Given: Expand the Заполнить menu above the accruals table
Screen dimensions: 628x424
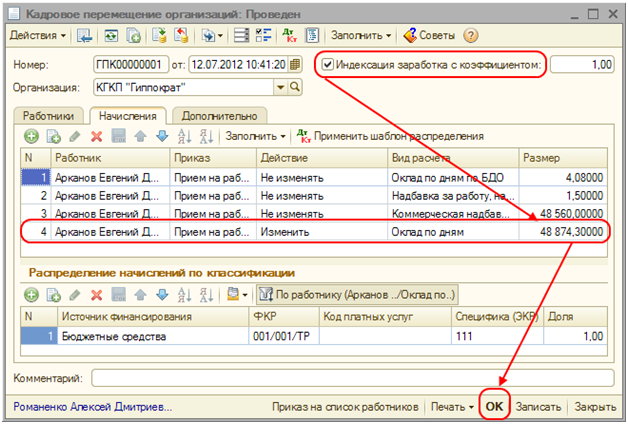Looking at the screenshot, I should pyautogui.click(x=256, y=136).
